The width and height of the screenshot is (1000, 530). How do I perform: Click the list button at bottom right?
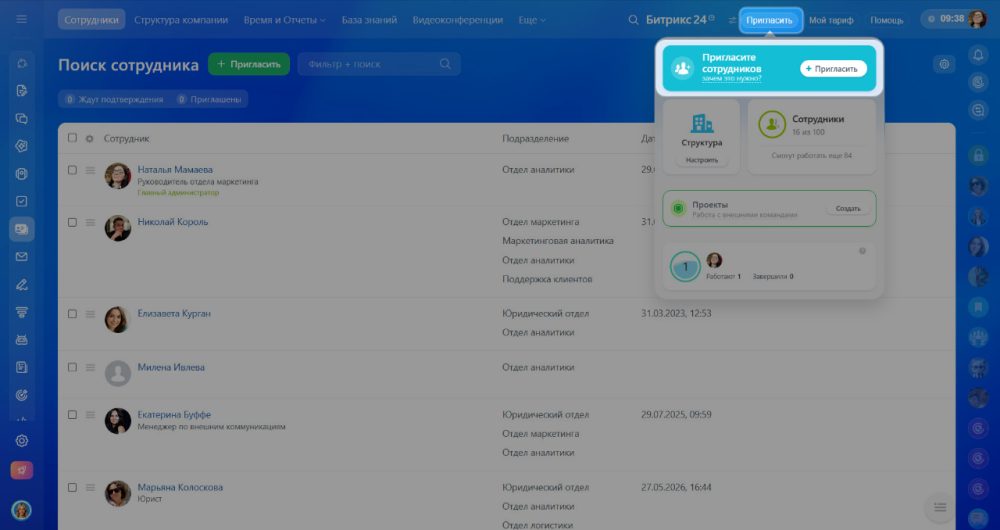pos(939,507)
